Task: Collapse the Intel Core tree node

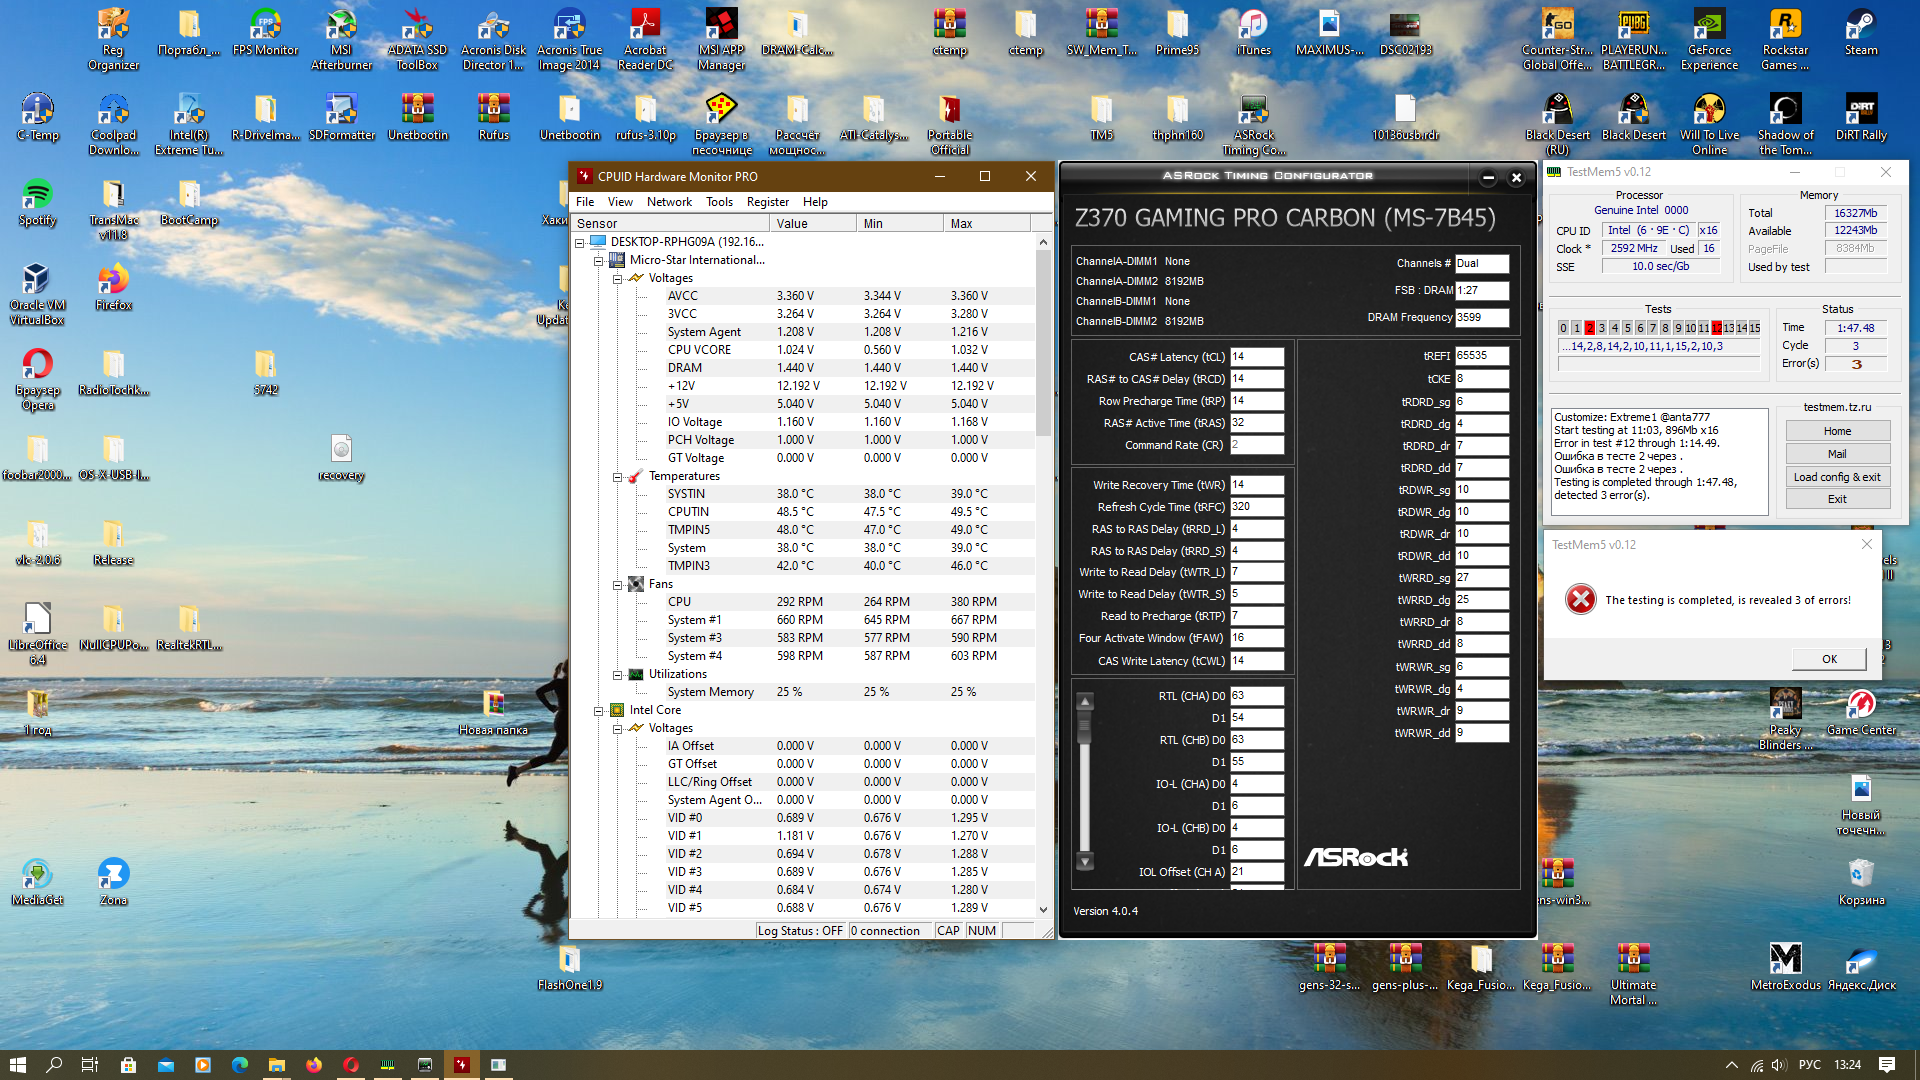Action: click(599, 711)
